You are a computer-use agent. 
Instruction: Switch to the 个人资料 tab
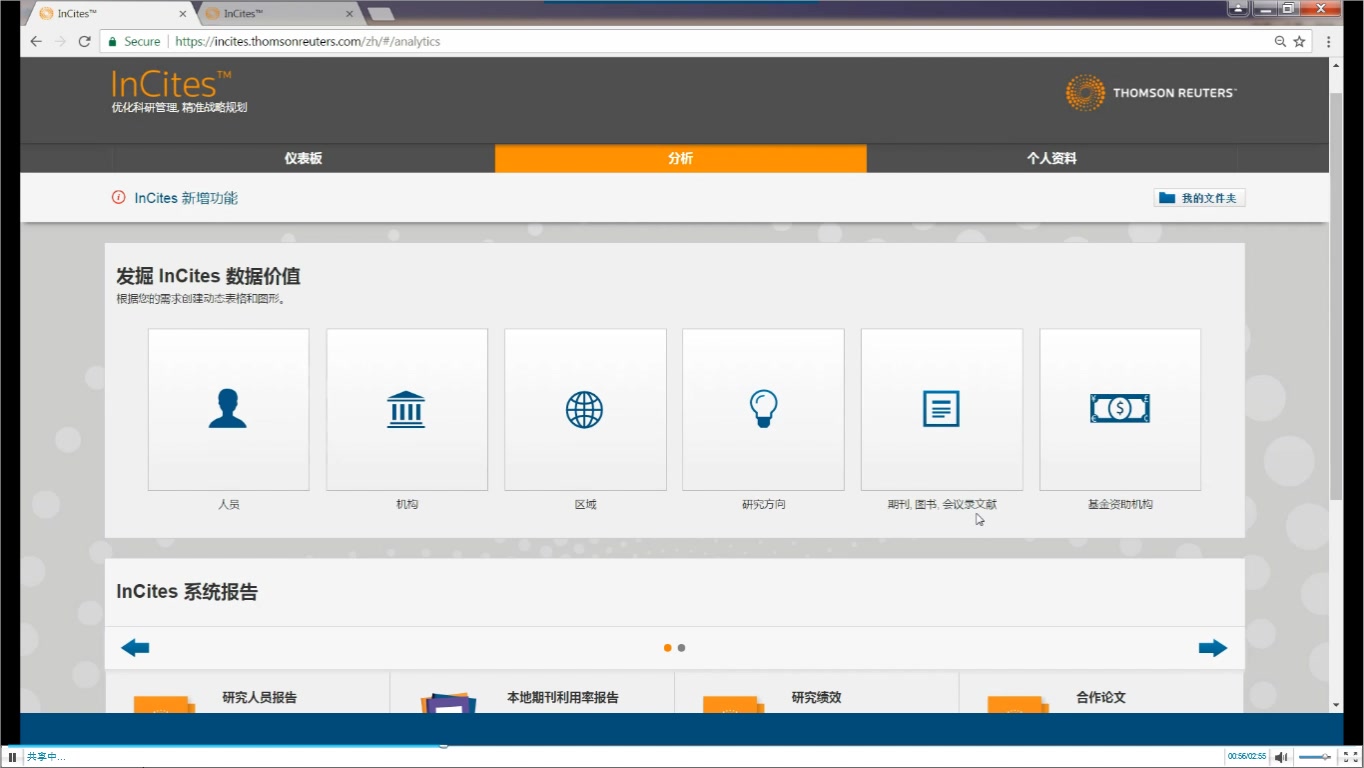1052,158
